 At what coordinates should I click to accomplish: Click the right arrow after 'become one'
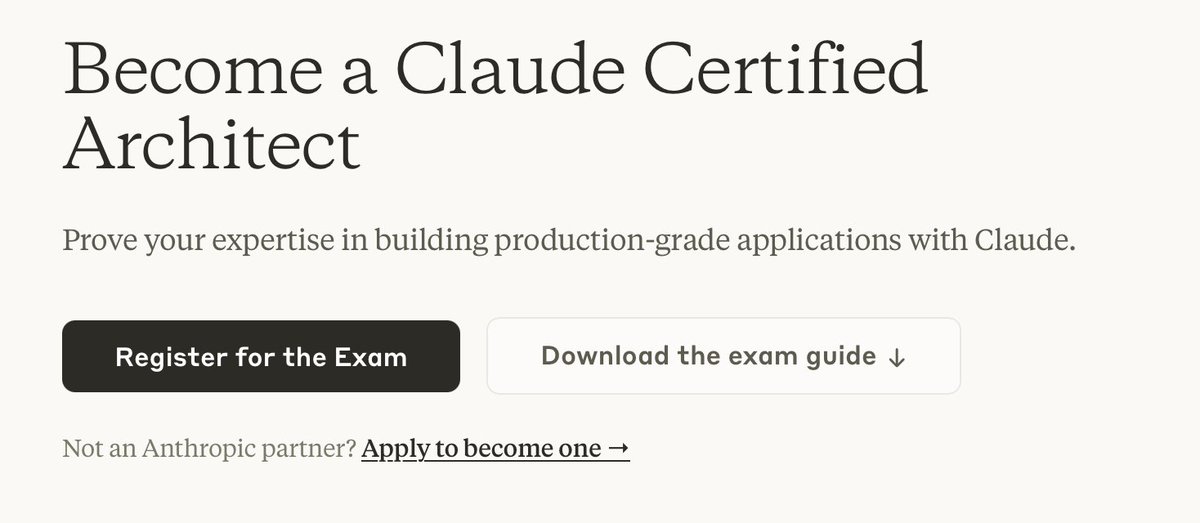point(619,449)
